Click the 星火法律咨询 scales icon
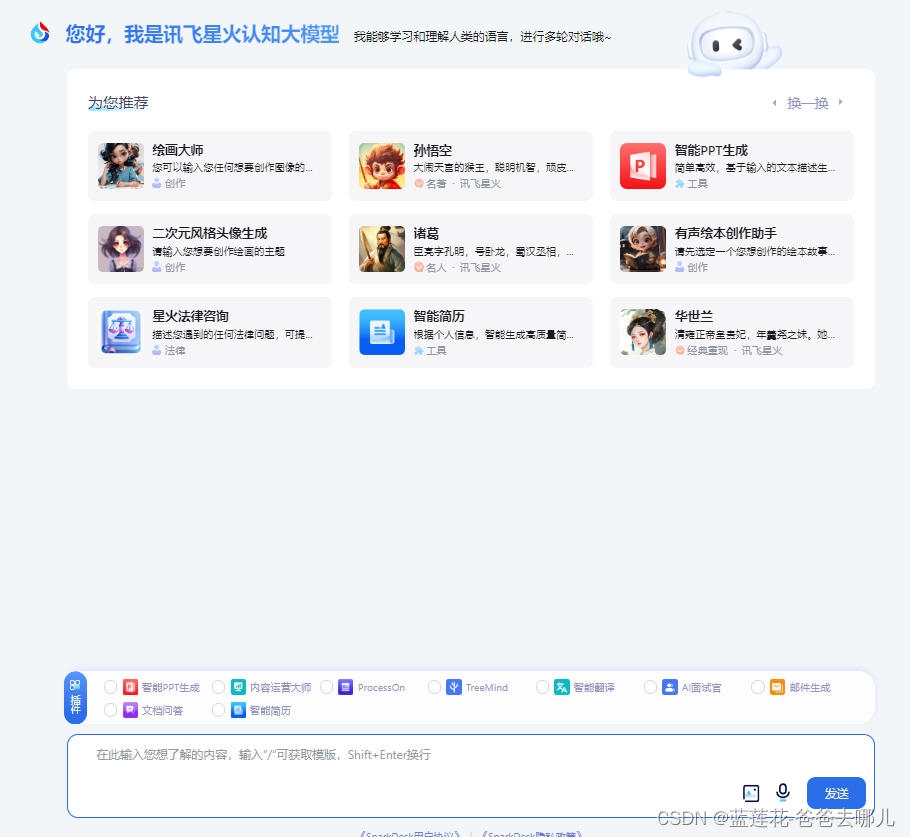Screen dimensions: 910x837 121,332
